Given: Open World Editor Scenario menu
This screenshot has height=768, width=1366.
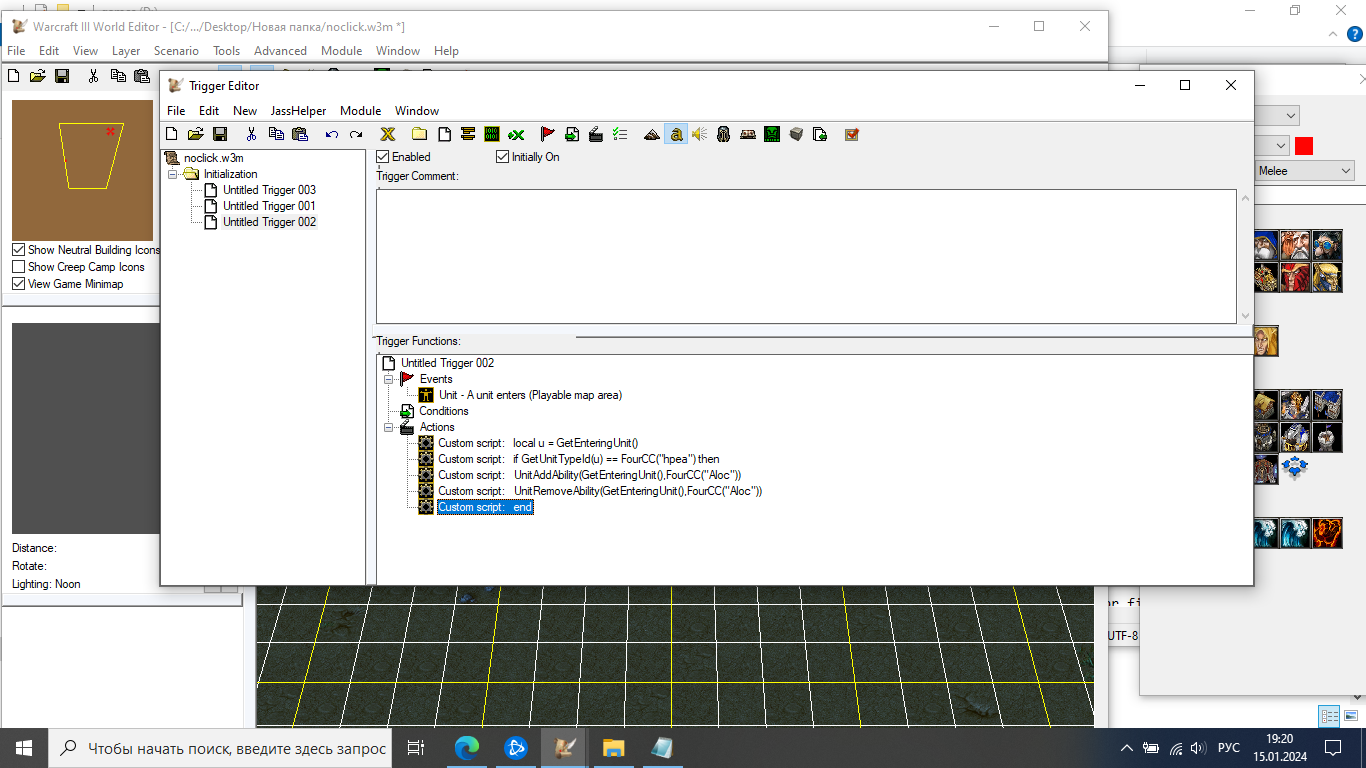Looking at the screenshot, I should point(176,51).
